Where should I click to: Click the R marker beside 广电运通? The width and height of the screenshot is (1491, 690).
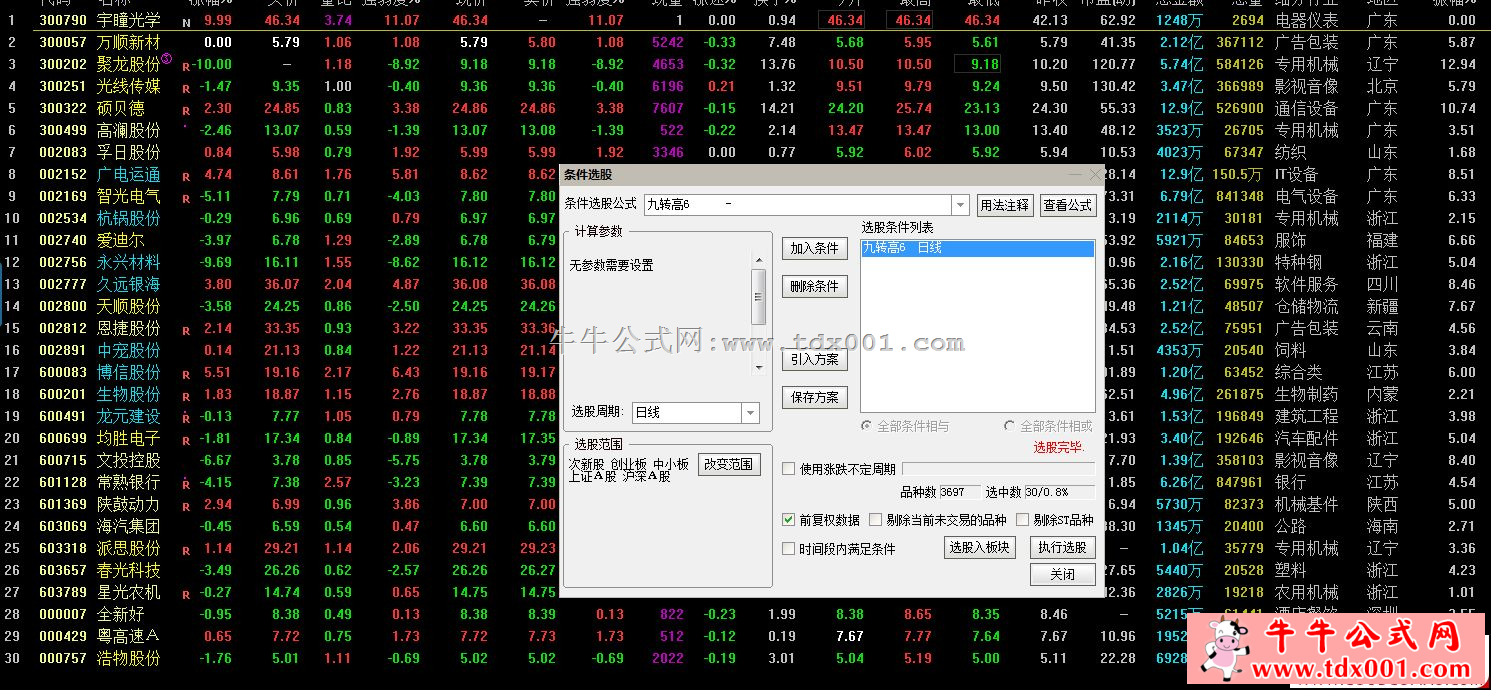pyautogui.click(x=186, y=176)
